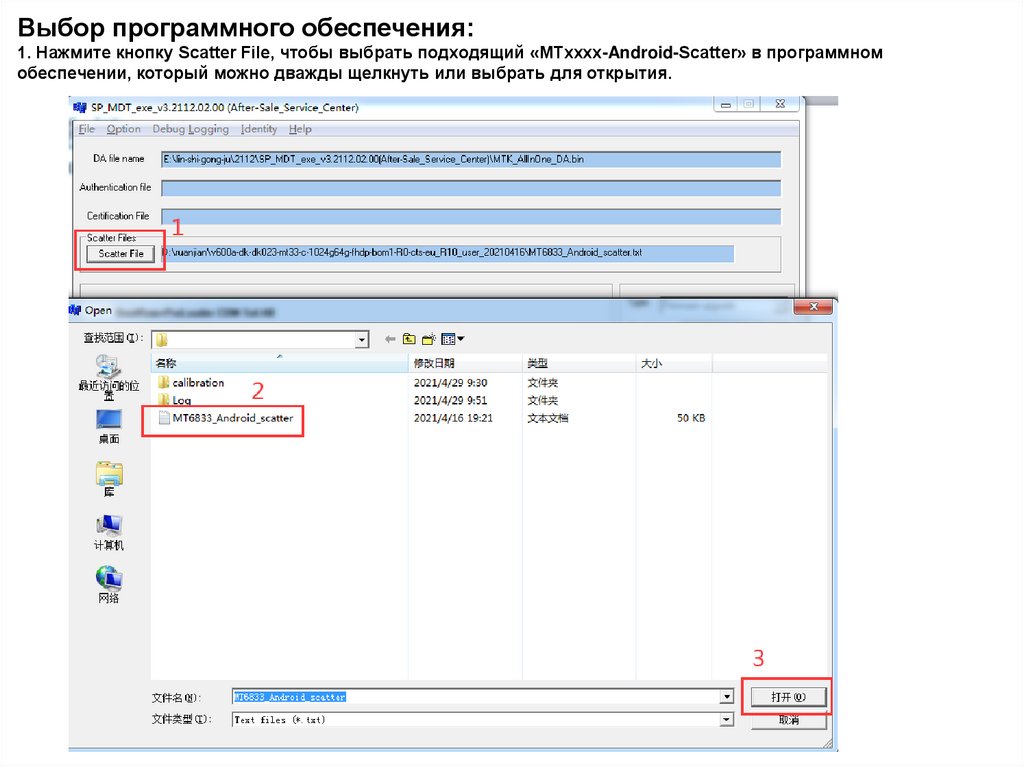Click the Open dialog title icon
The image size is (1024, 767).
click(75, 310)
